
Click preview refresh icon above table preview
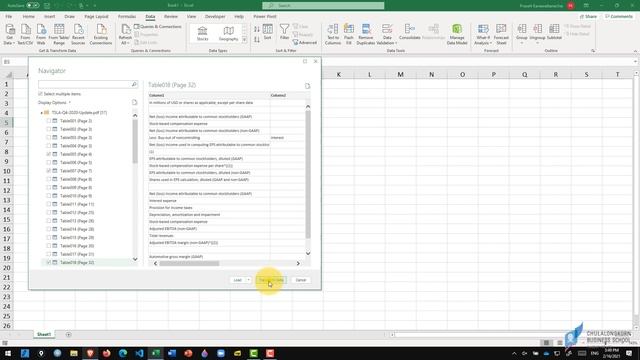click(x=307, y=86)
